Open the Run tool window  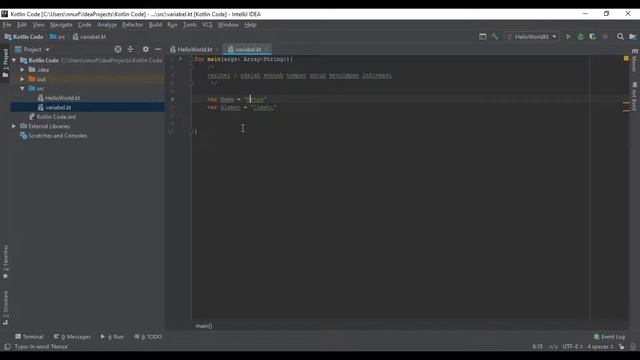(x=112, y=337)
